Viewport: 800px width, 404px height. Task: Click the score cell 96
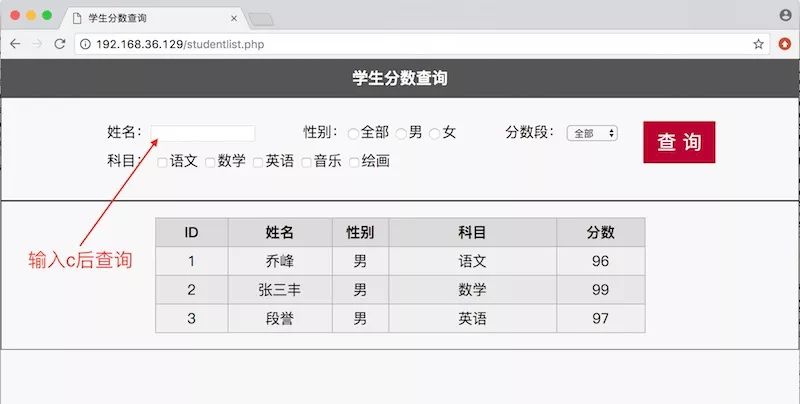601,261
